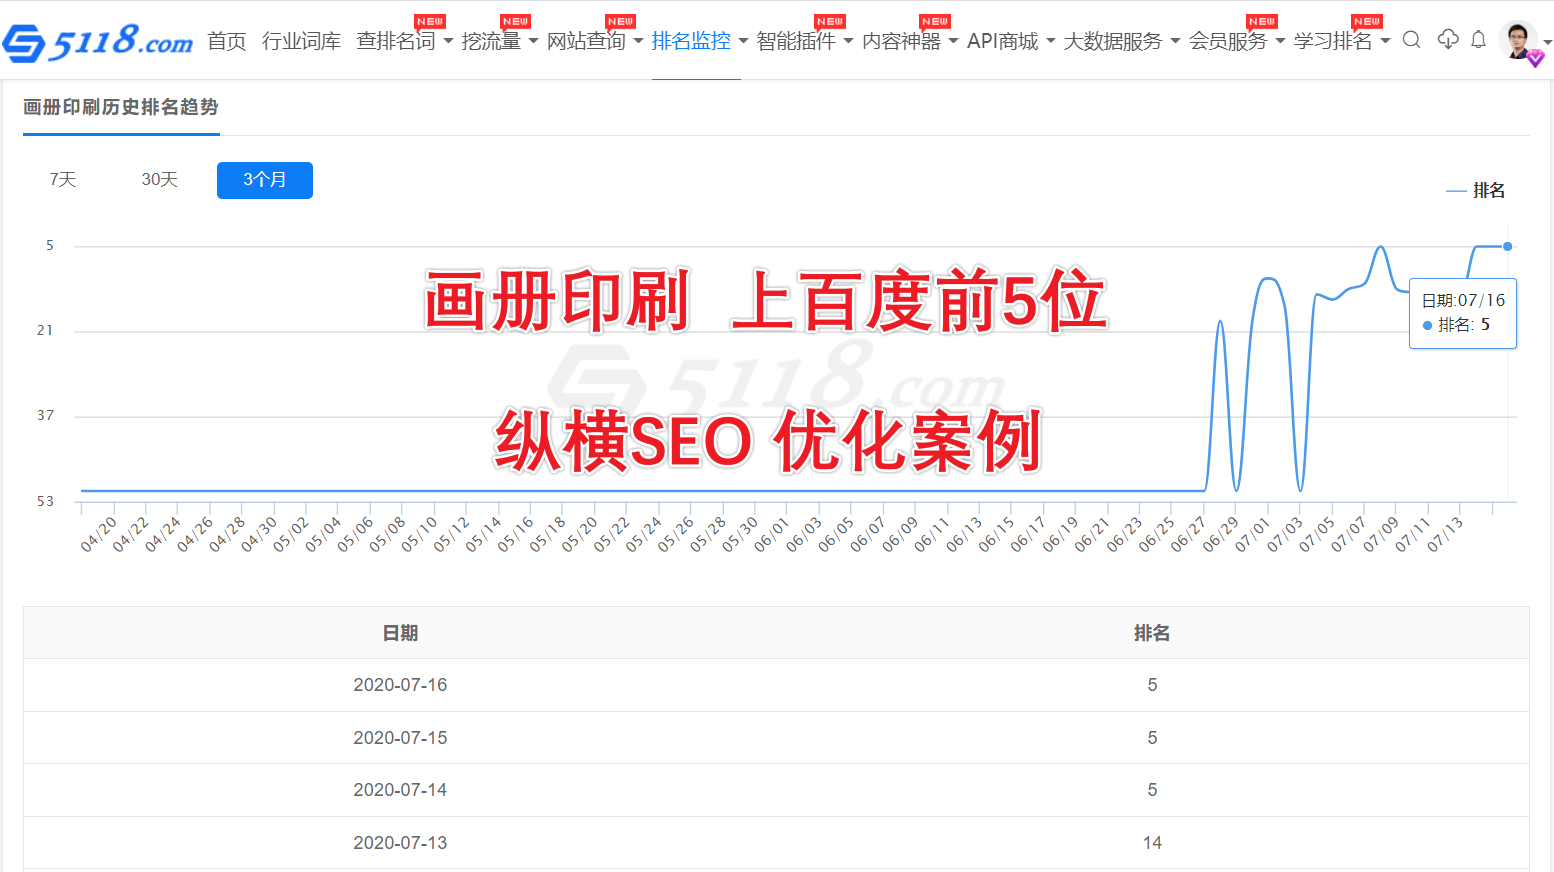Image resolution: width=1554 pixels, height=872 pixels.
Task: Click the 画册印刷历史排名趋势 tab
Action: (x=121, y=107)
